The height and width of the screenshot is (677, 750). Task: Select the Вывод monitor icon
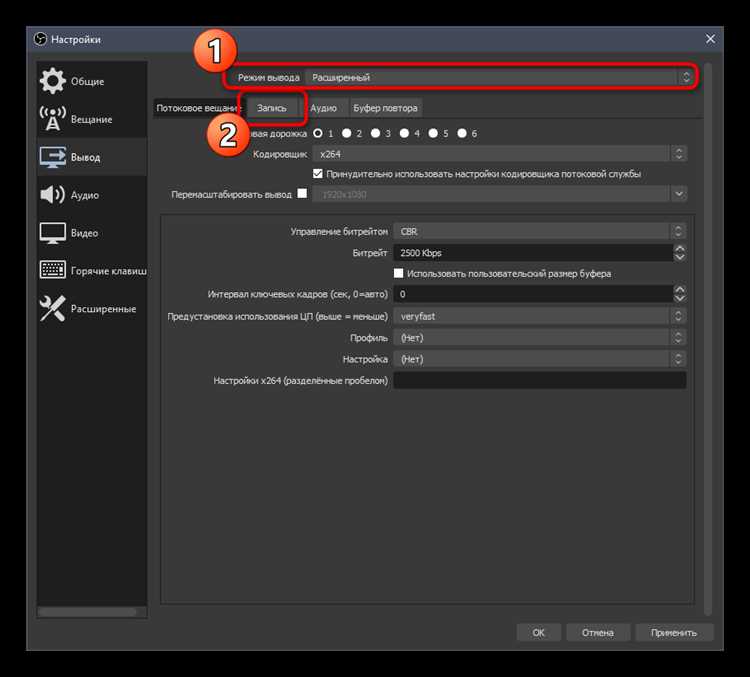[x=53, y=157]
